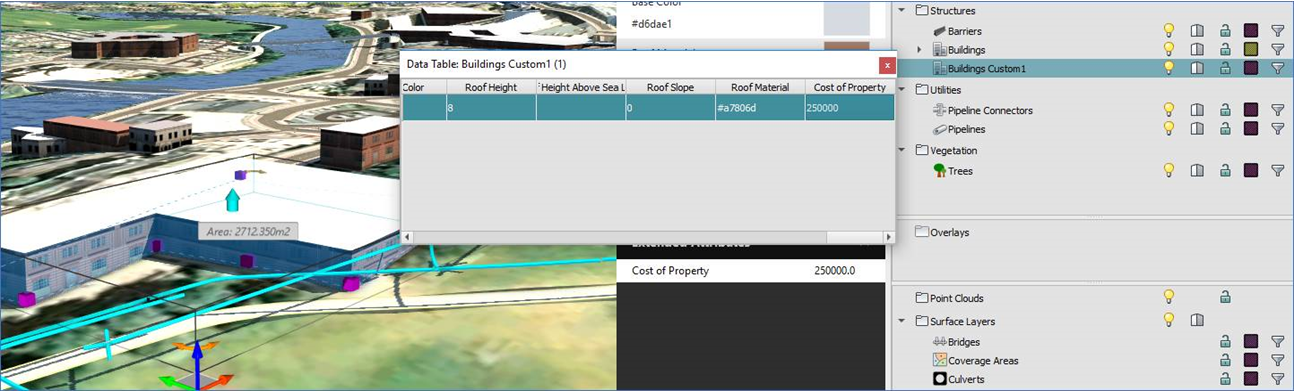Toggle the lock for Buildings layer
This screenshot has width=1294, height=391.
pos(1225,49)
